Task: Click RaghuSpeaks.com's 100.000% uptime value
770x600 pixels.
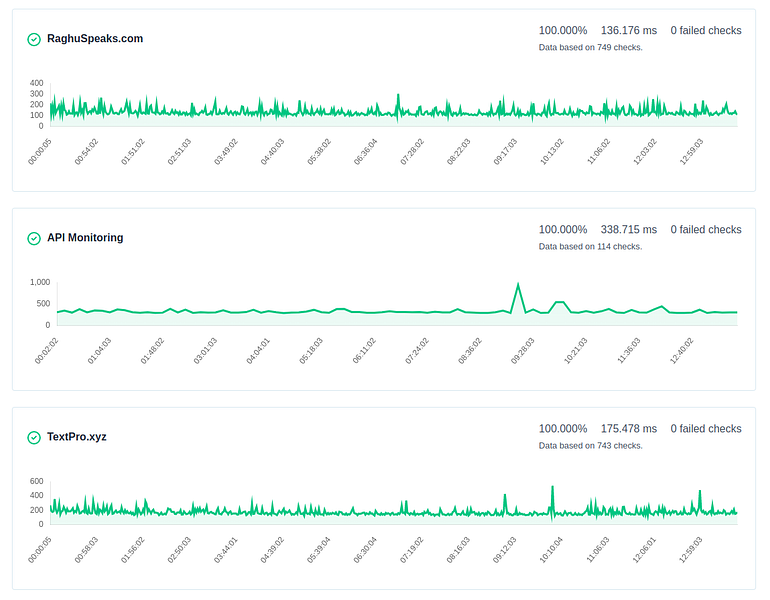Action: [x=563, y=30]
